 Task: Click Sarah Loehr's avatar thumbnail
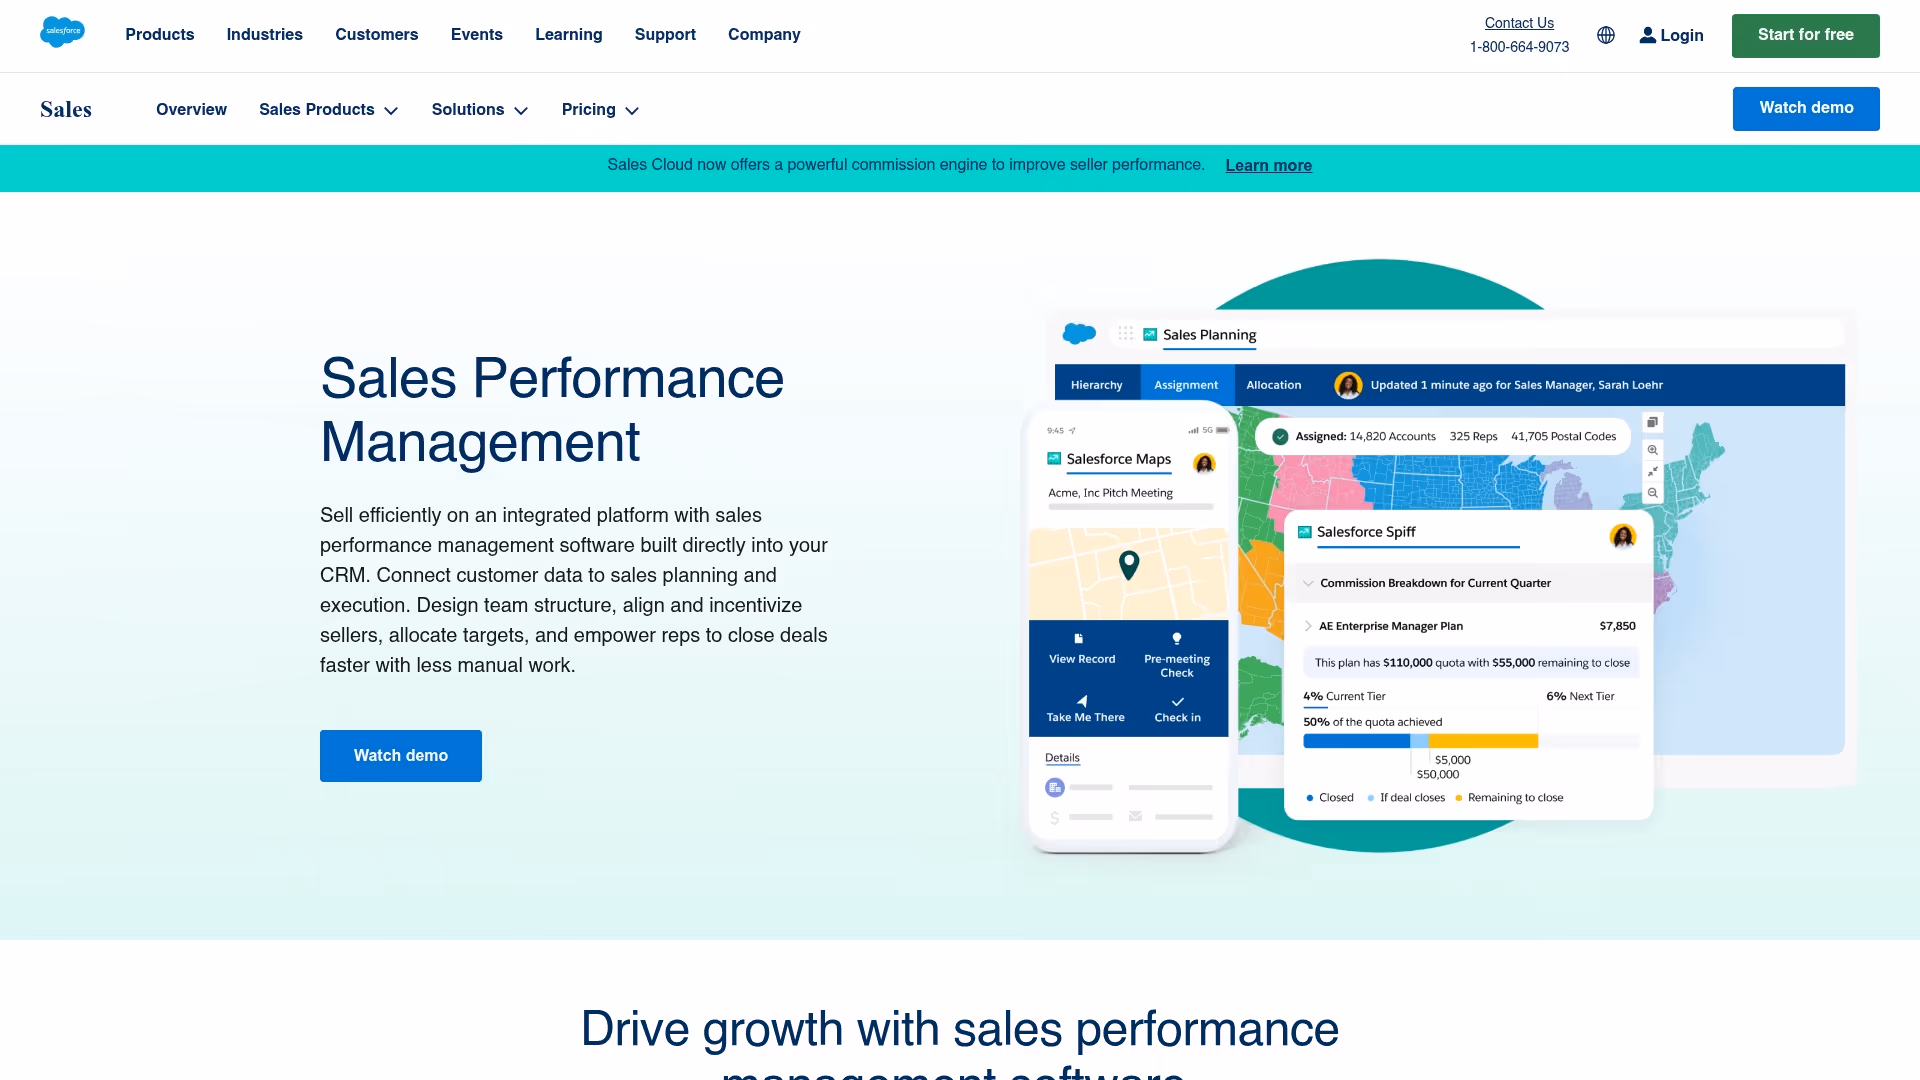pos(1349,384)
